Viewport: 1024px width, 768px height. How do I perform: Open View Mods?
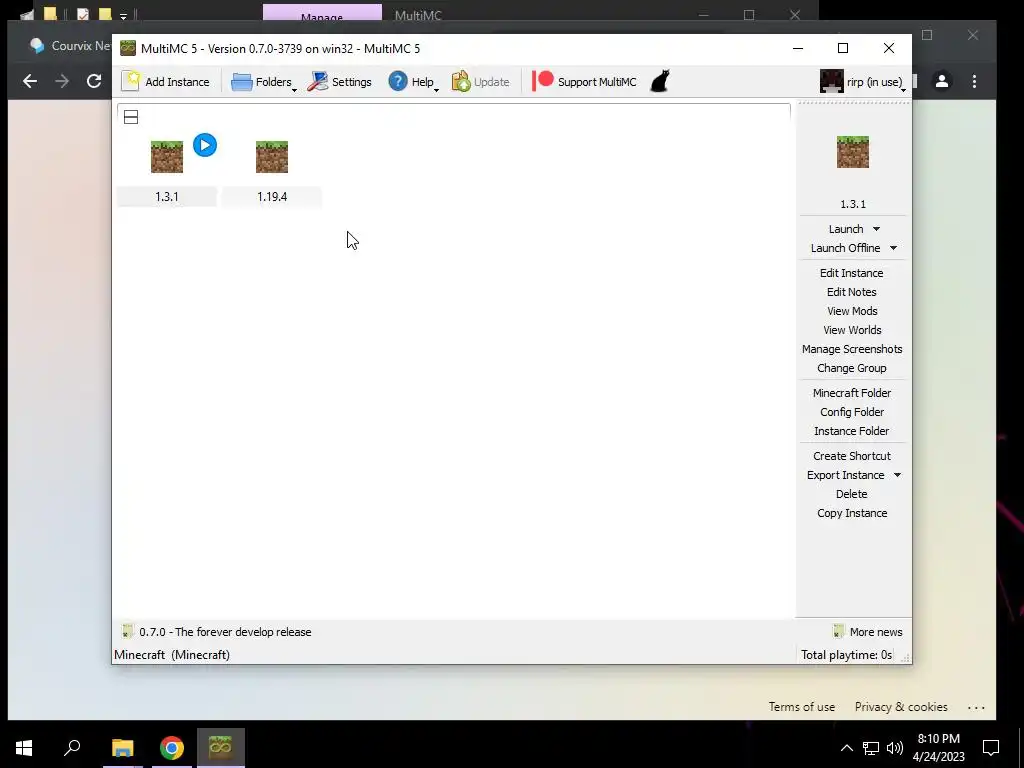click(852, 311)
